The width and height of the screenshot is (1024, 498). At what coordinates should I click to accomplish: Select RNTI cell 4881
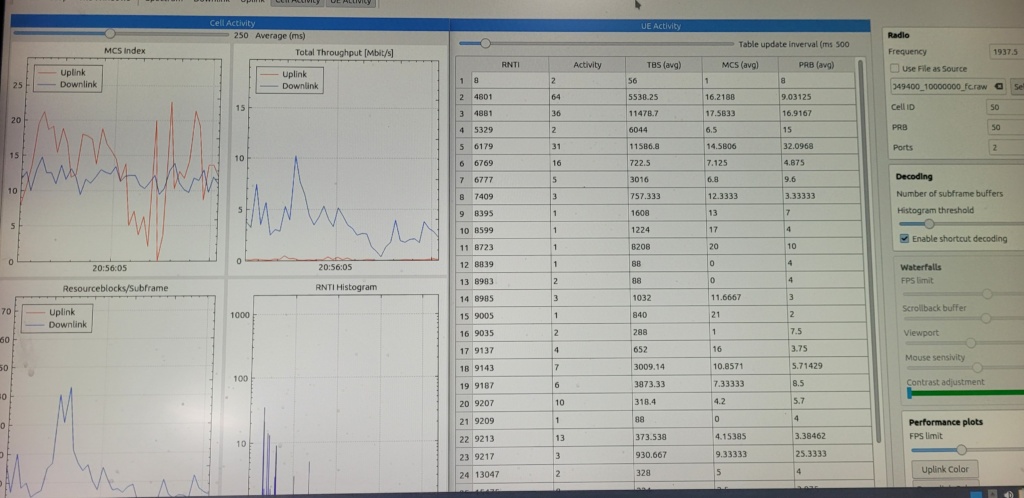point(509,114)
